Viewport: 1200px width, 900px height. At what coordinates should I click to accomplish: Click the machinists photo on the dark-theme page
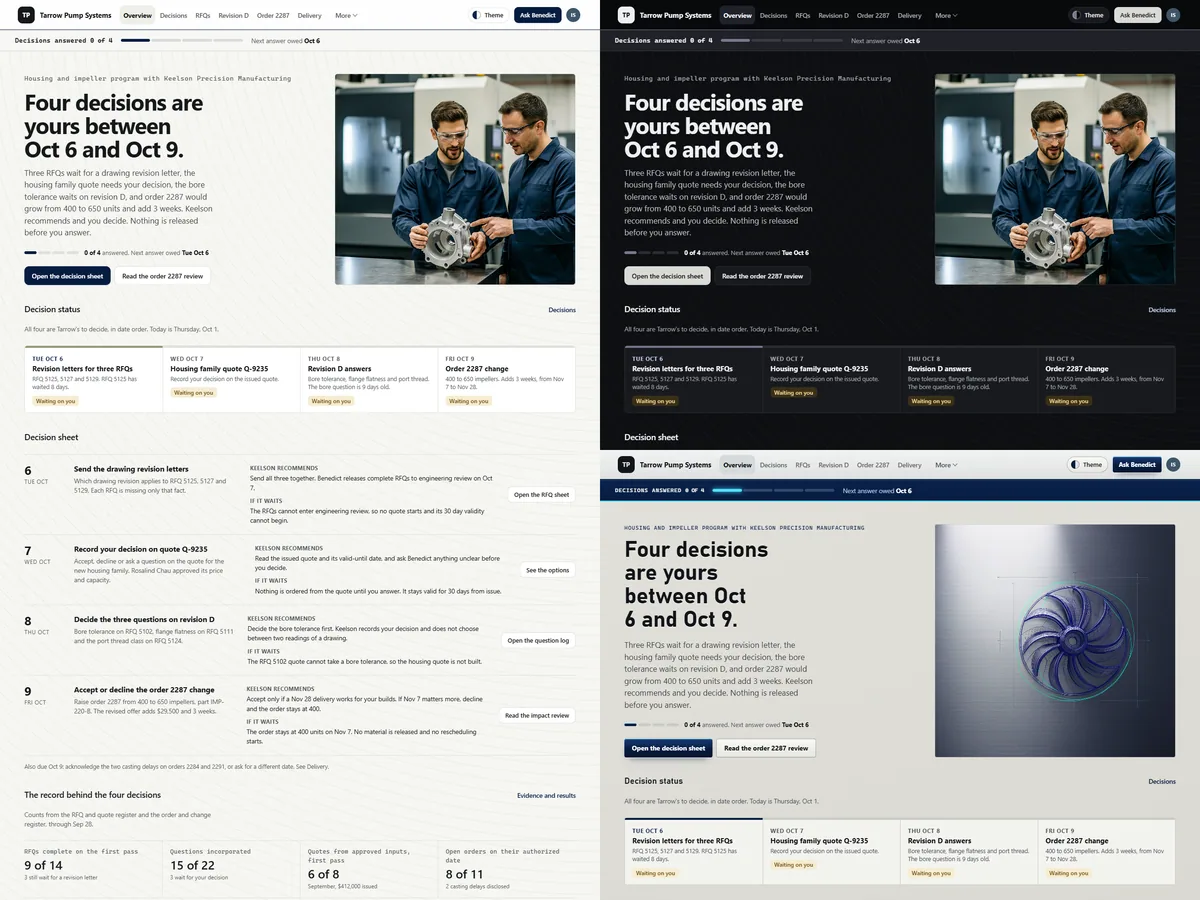coord(1055,179)
